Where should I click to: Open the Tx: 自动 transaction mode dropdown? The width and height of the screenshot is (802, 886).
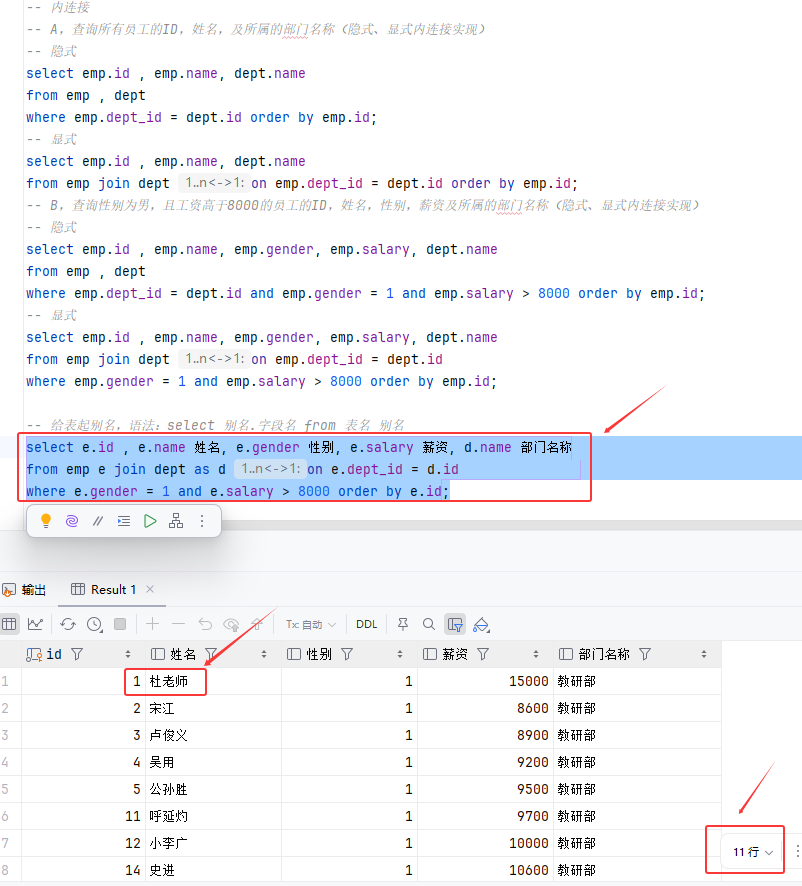click(x=310, y=624)
